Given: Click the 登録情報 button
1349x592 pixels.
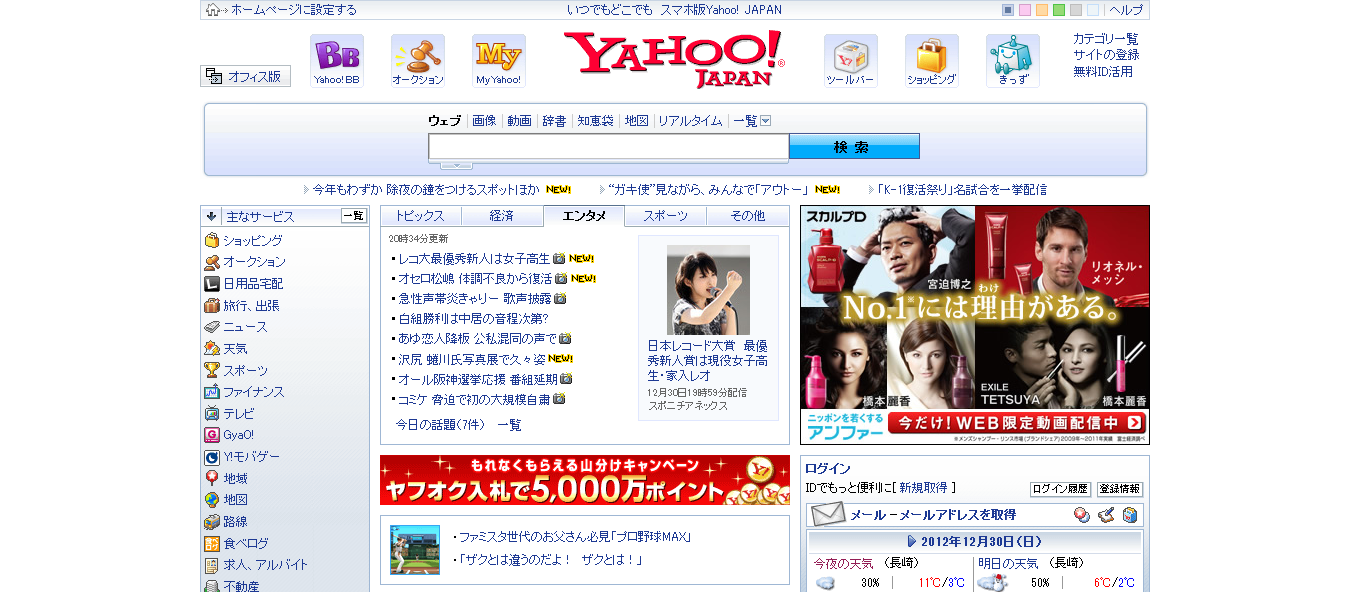Looking at the screenshot, I should [x=1120, y=490].
